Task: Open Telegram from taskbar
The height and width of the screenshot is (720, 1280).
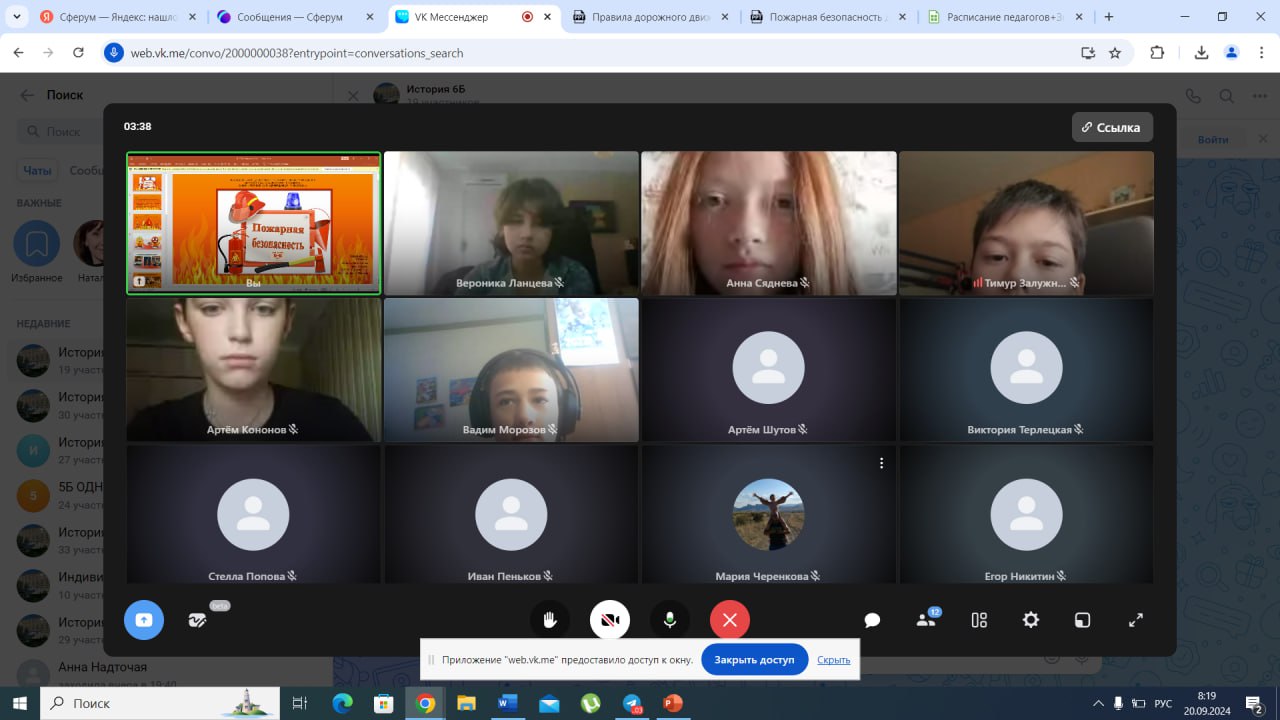Action: [x=632, y=703]
